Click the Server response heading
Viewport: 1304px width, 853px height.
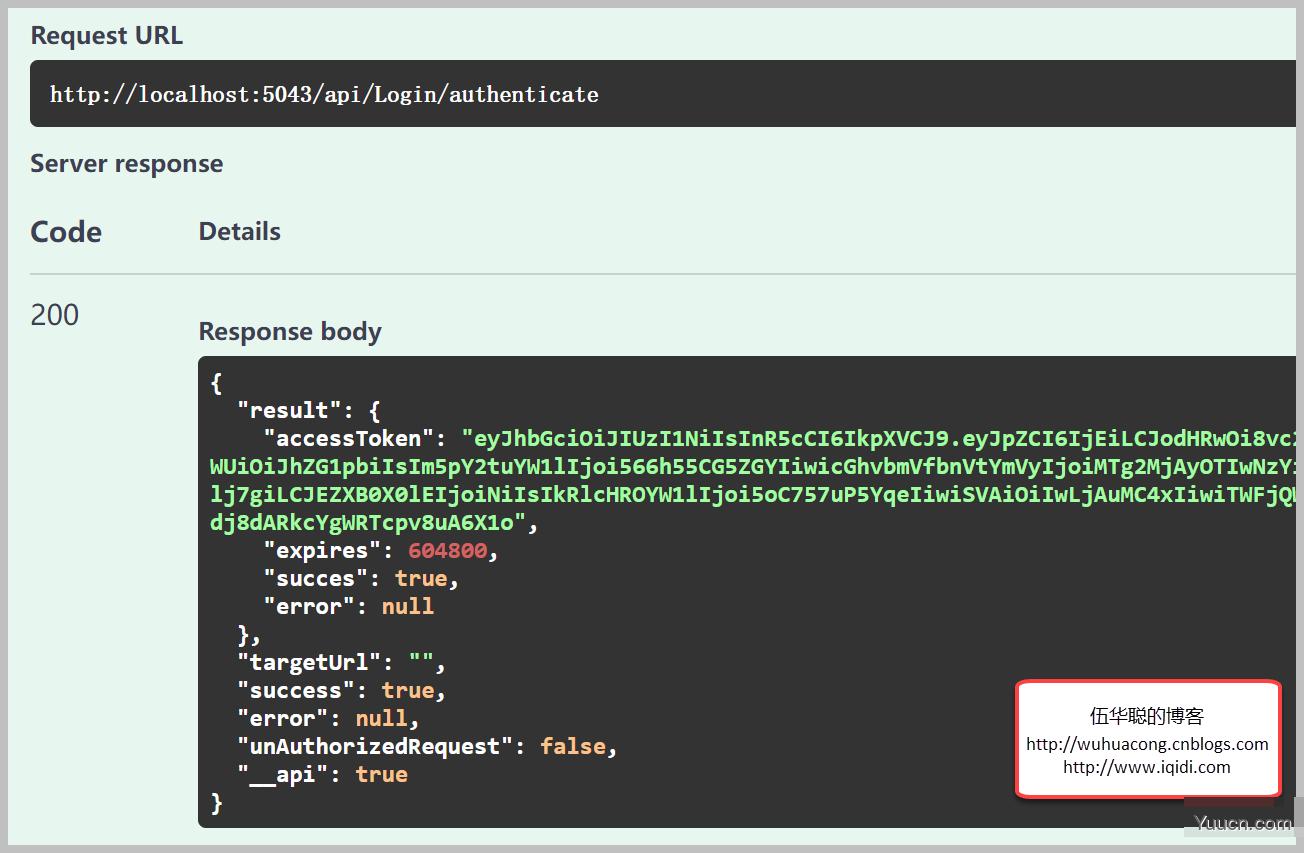[x=127, y=164]
